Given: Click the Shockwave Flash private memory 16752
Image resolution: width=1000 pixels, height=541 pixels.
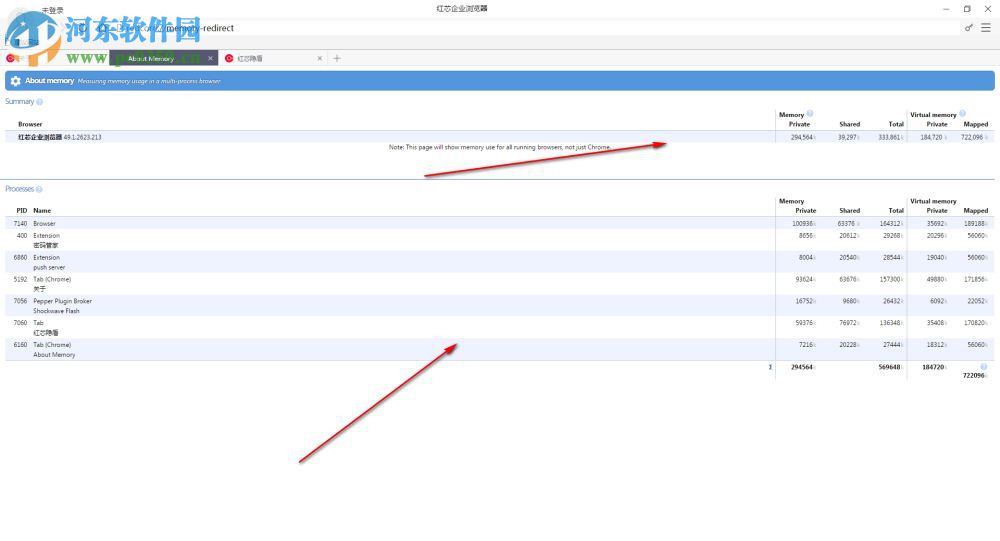Looking at the screenshot, I should tap(804, 301).
